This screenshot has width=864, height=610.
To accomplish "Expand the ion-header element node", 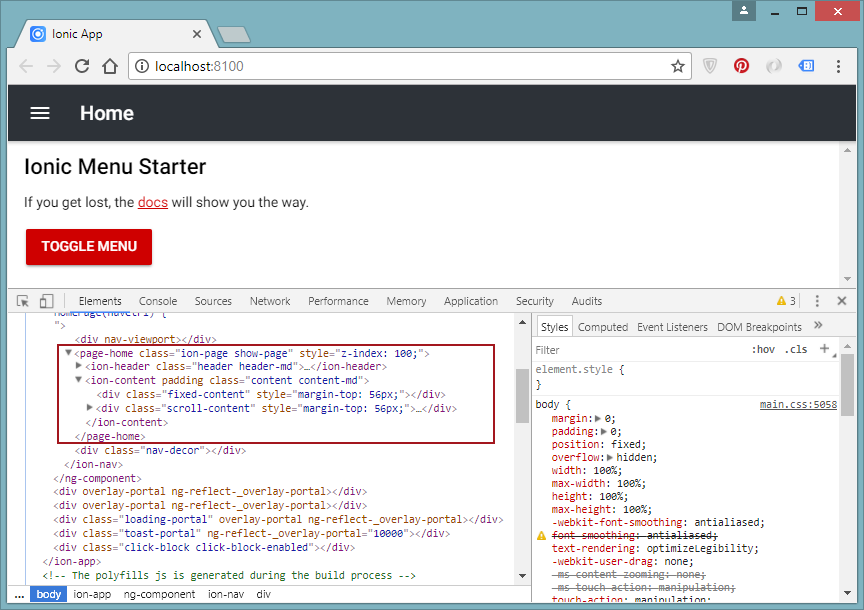I will 79,366.
